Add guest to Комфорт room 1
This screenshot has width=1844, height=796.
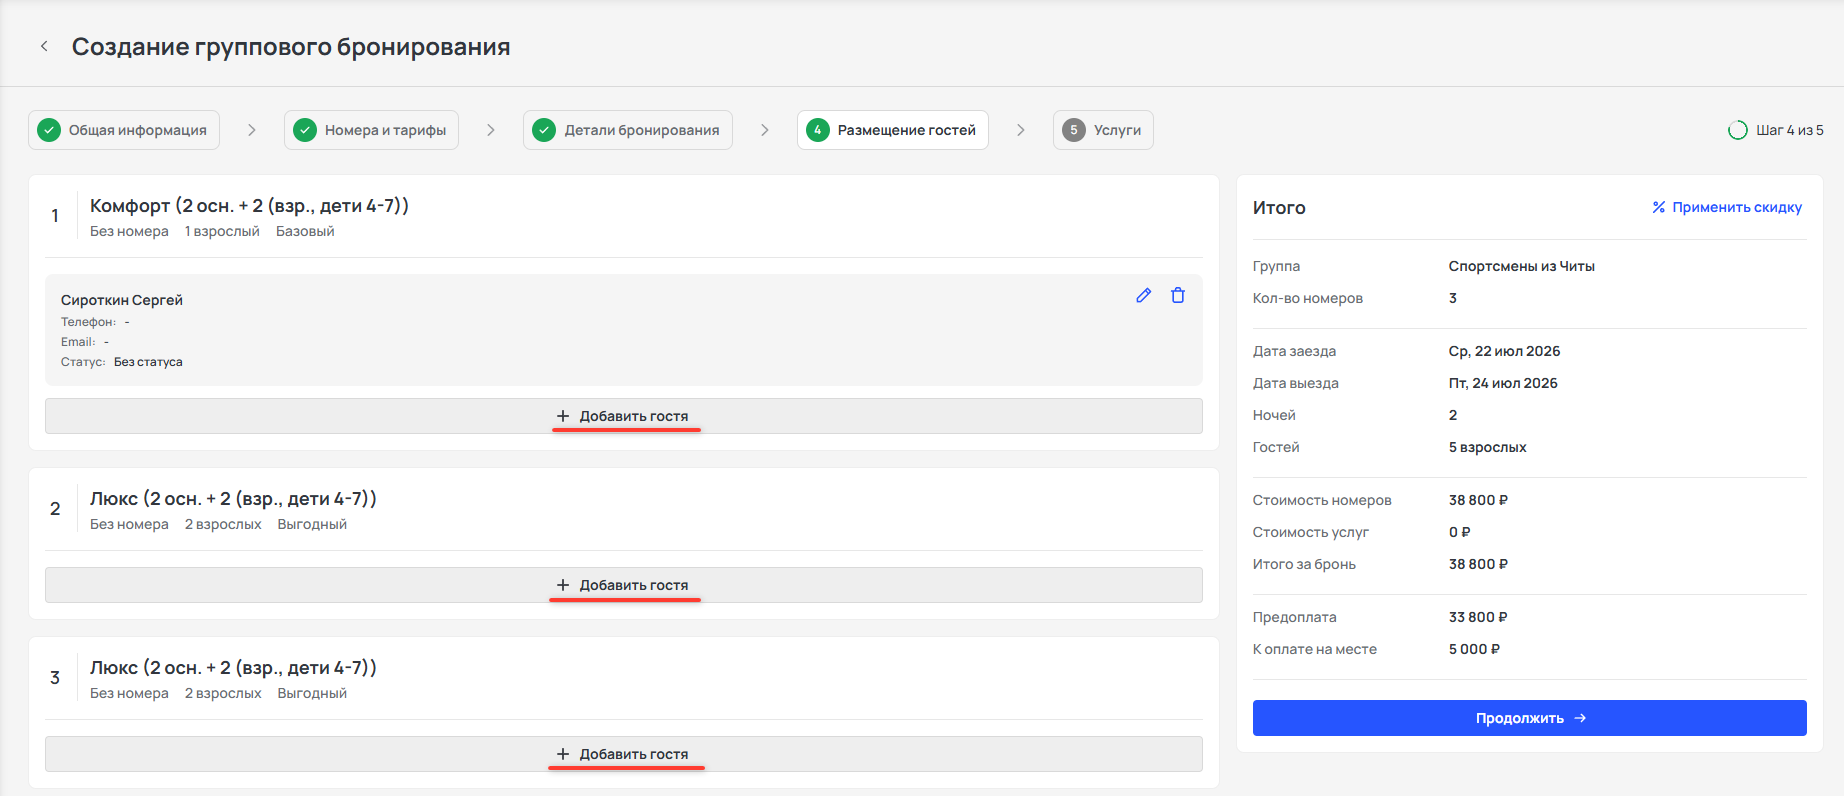pyautogui.click(x=624, y=416)
